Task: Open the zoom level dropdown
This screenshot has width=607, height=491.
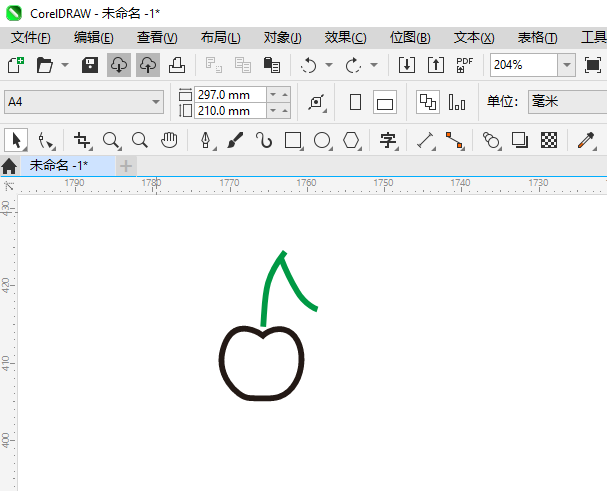Action: coord(567,65)
